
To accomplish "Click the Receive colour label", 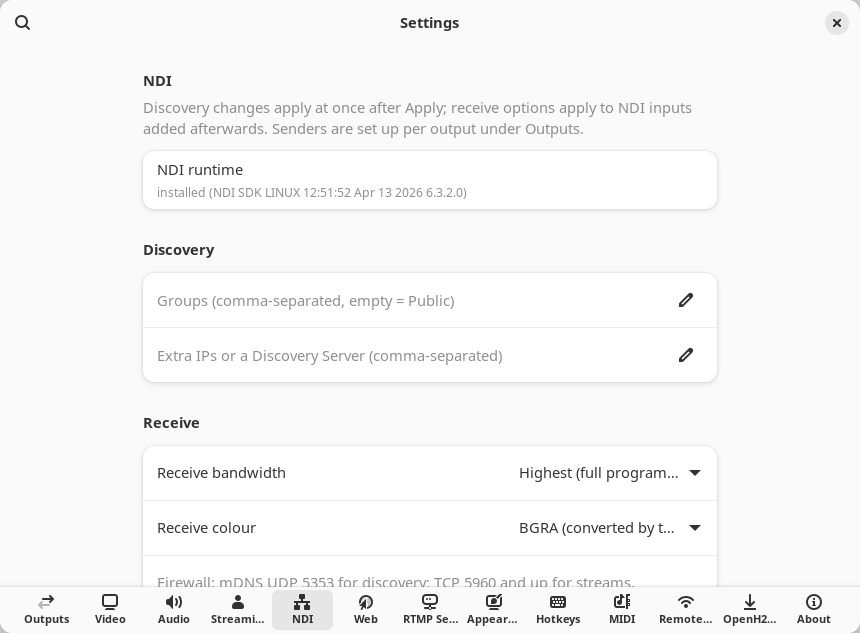I will (x=206, y=528).
